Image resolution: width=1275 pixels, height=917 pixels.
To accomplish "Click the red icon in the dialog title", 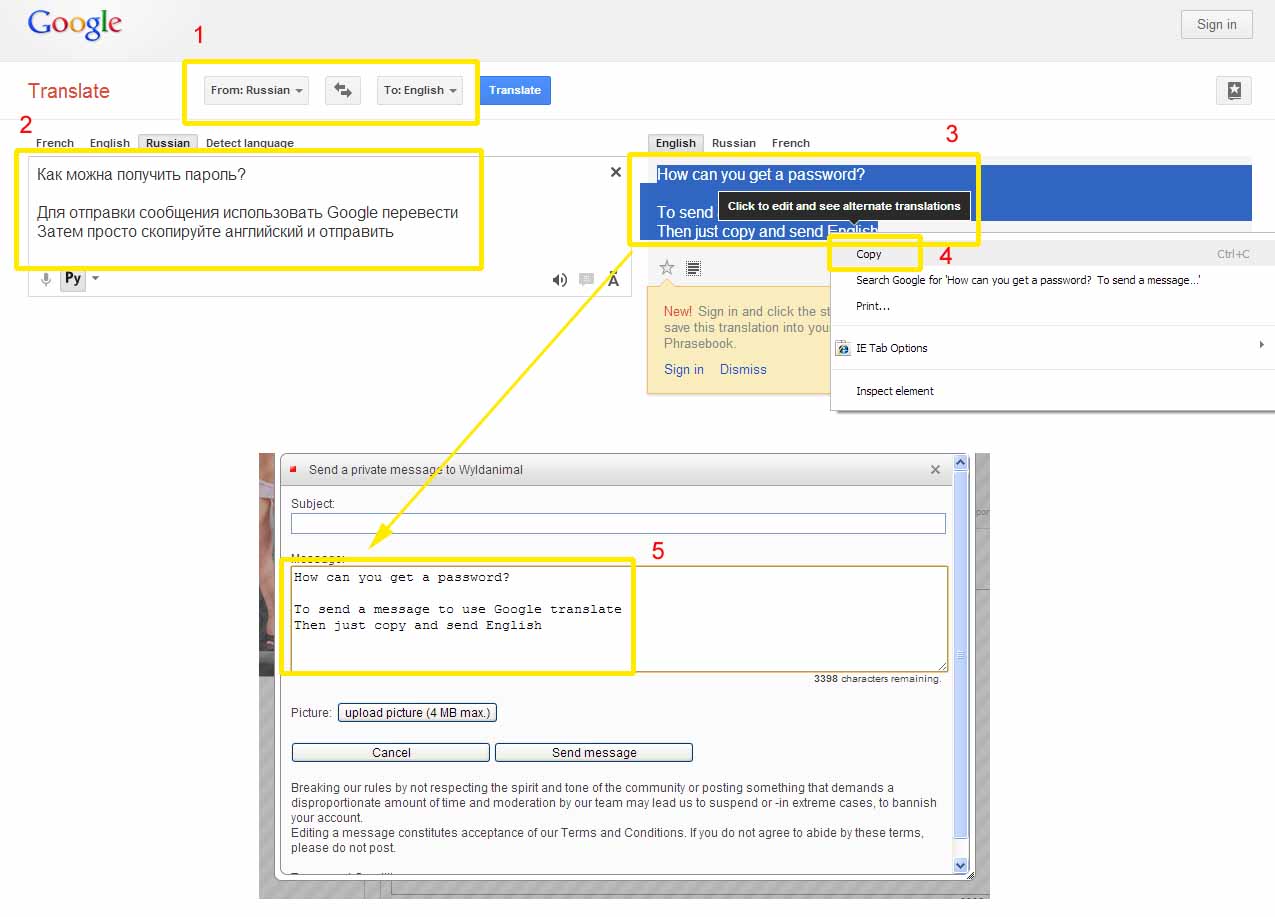I will tap(294, 469).
